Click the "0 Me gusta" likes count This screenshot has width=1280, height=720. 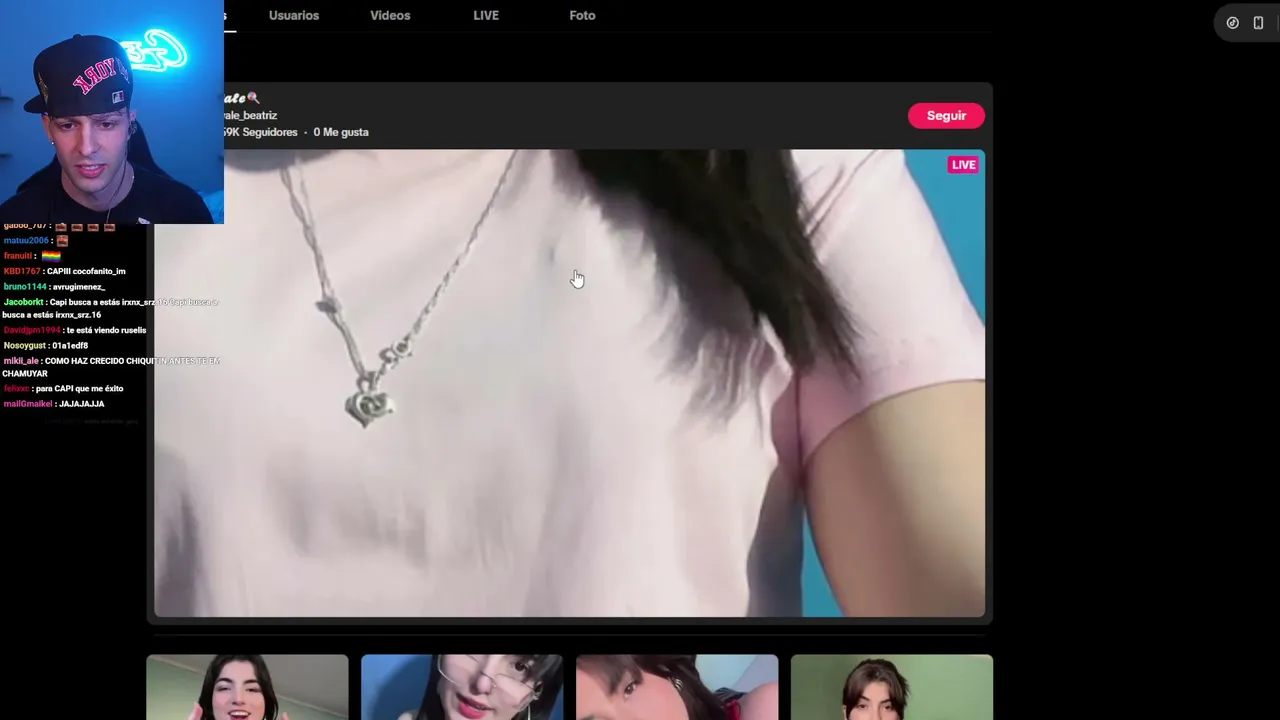coord(341,132)
